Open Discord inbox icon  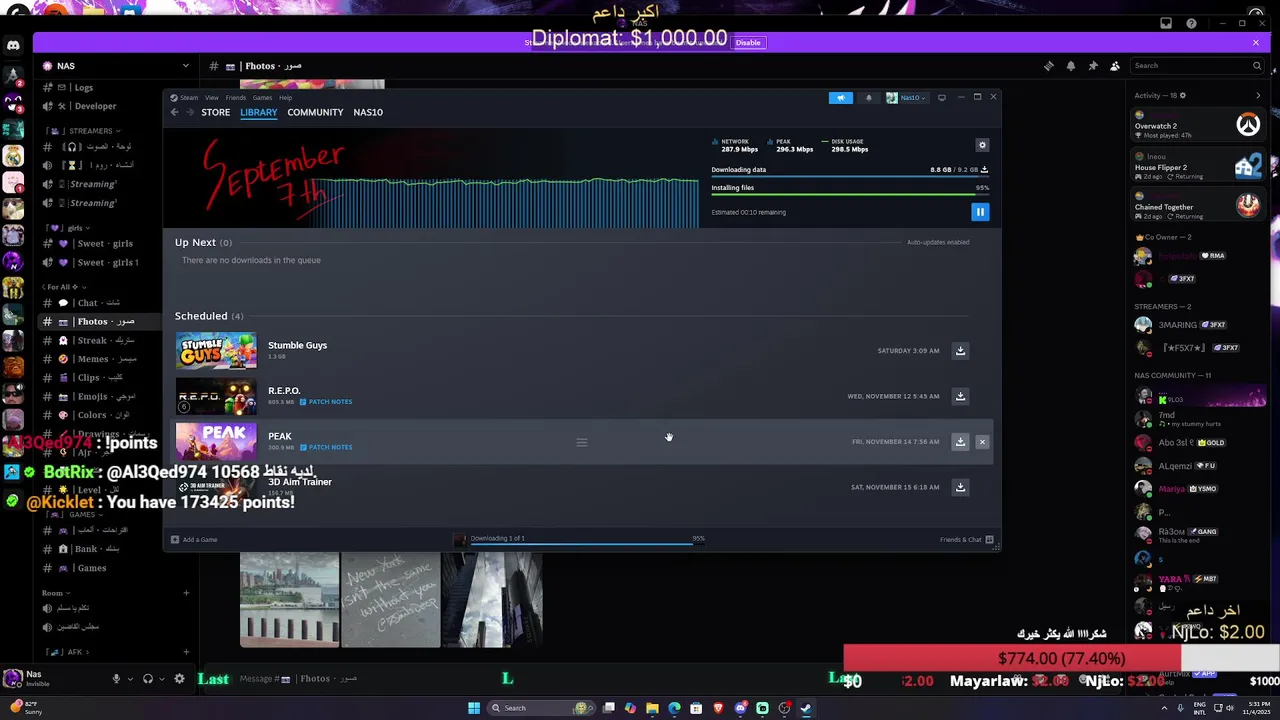1166,24
